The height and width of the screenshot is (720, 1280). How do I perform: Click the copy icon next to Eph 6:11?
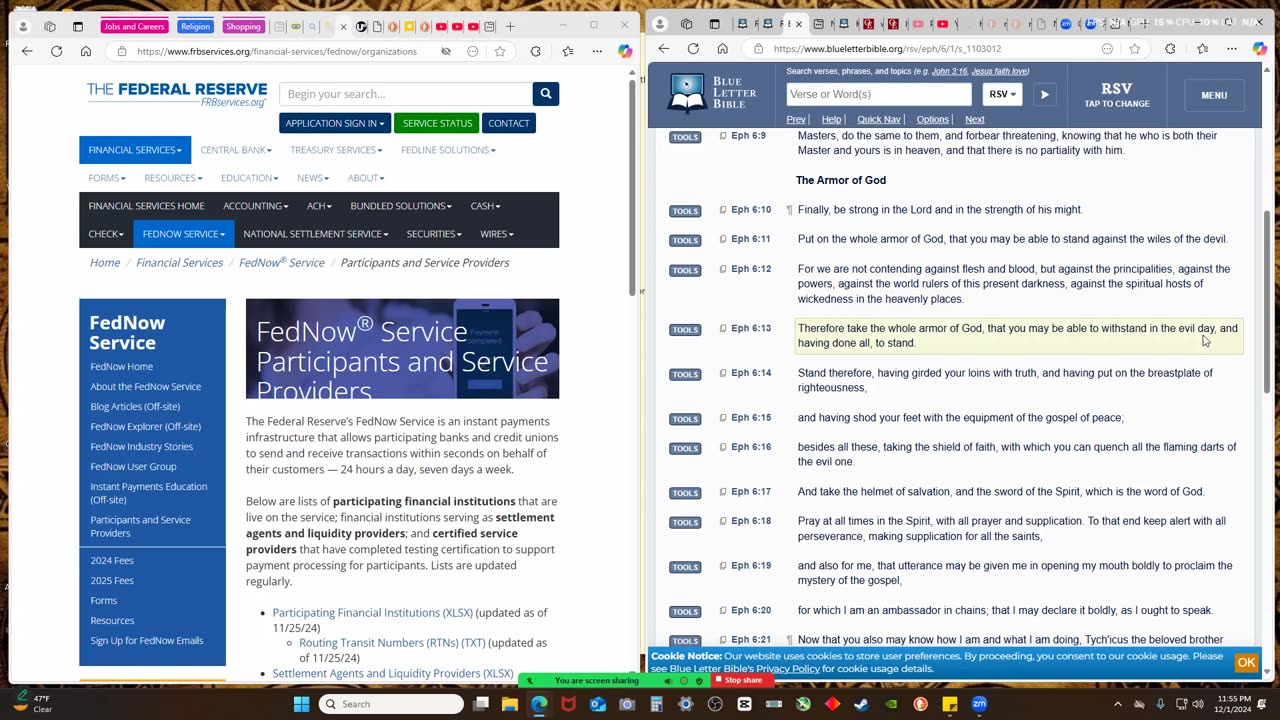(723, 240)
